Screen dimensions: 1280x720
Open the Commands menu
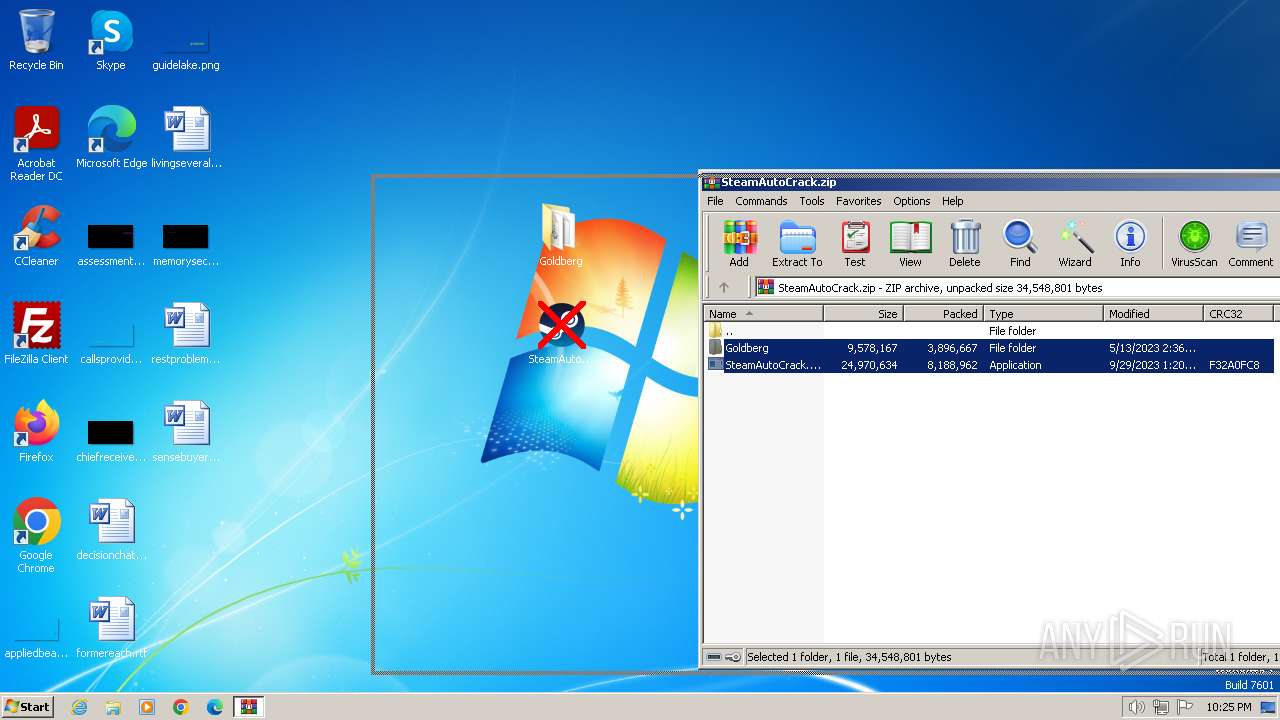pyautogui.click(x=761, y=201)
